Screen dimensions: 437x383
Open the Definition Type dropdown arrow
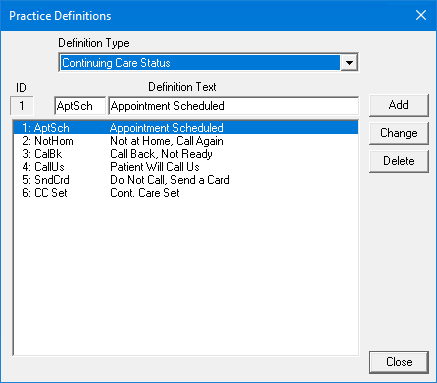(349, 62)
